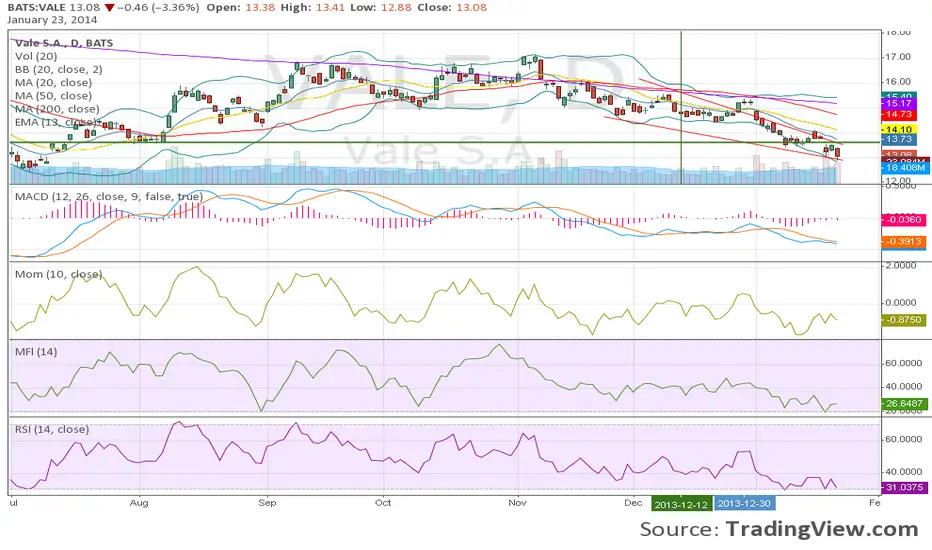
Task: Select the EMA (13, close) indicator label
Action: click(x=56, y=122)
